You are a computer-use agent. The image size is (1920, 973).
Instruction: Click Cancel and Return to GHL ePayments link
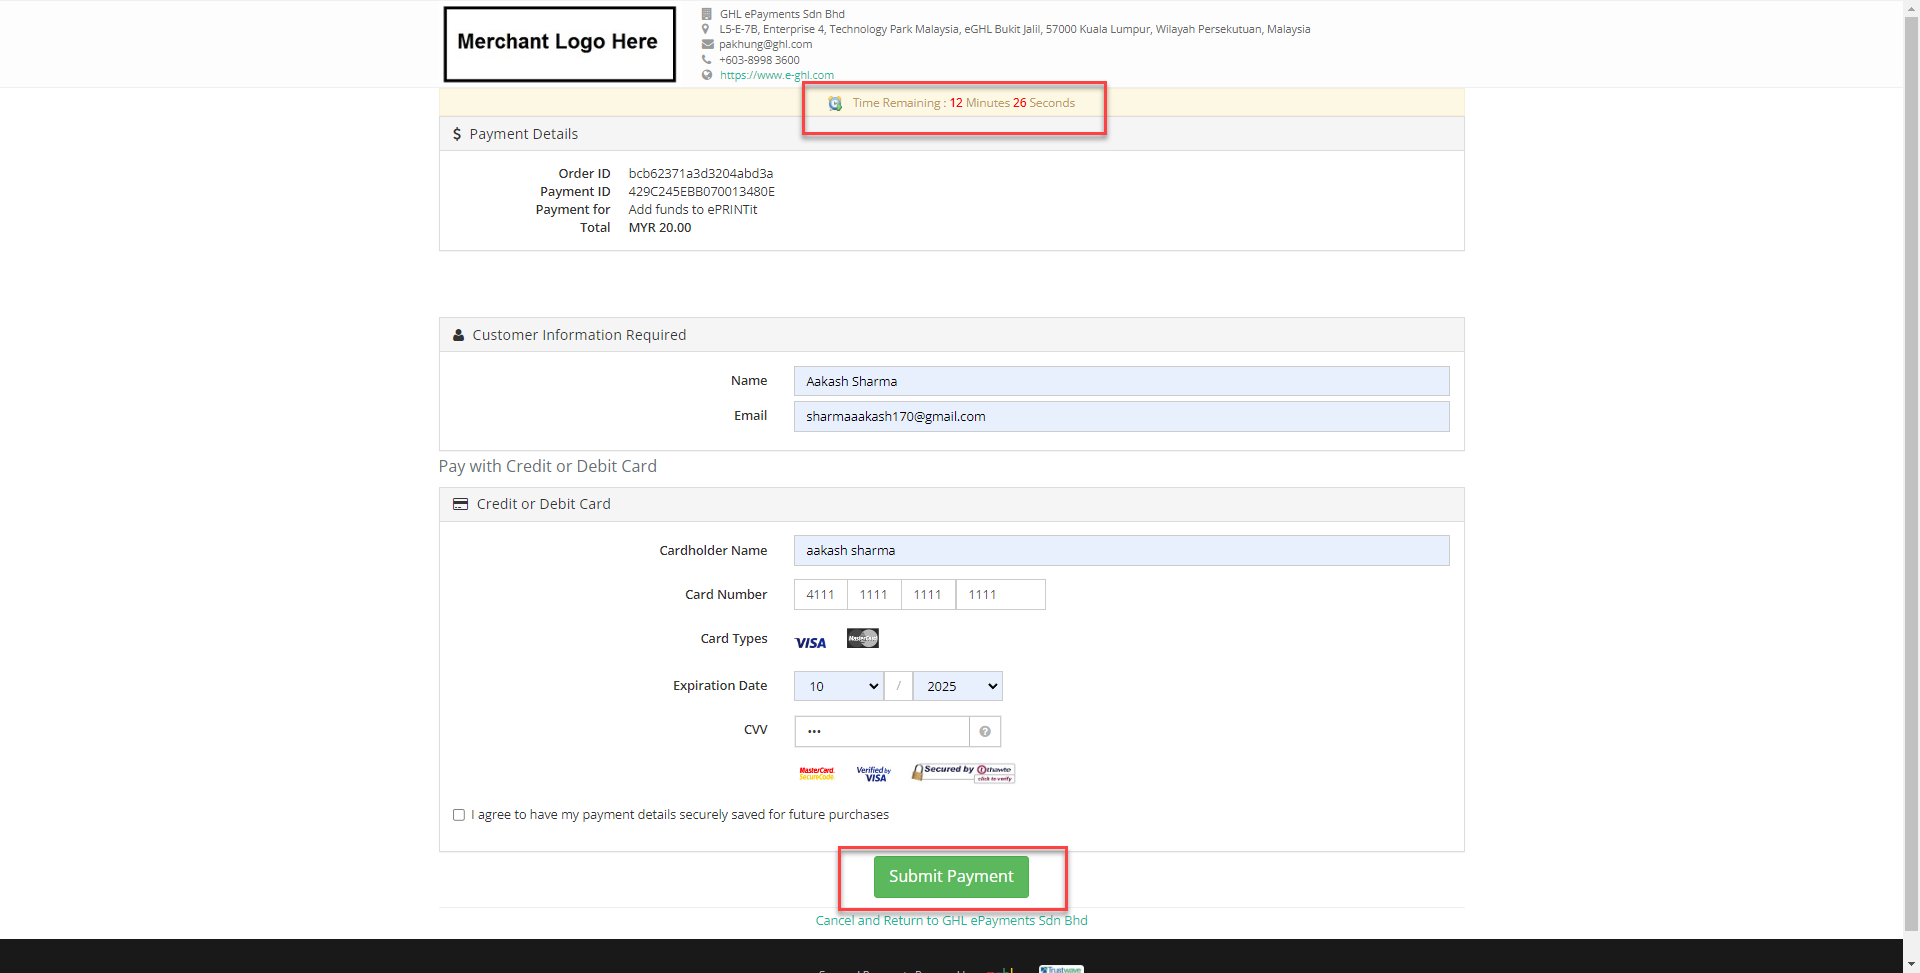(x=951, y=921)
